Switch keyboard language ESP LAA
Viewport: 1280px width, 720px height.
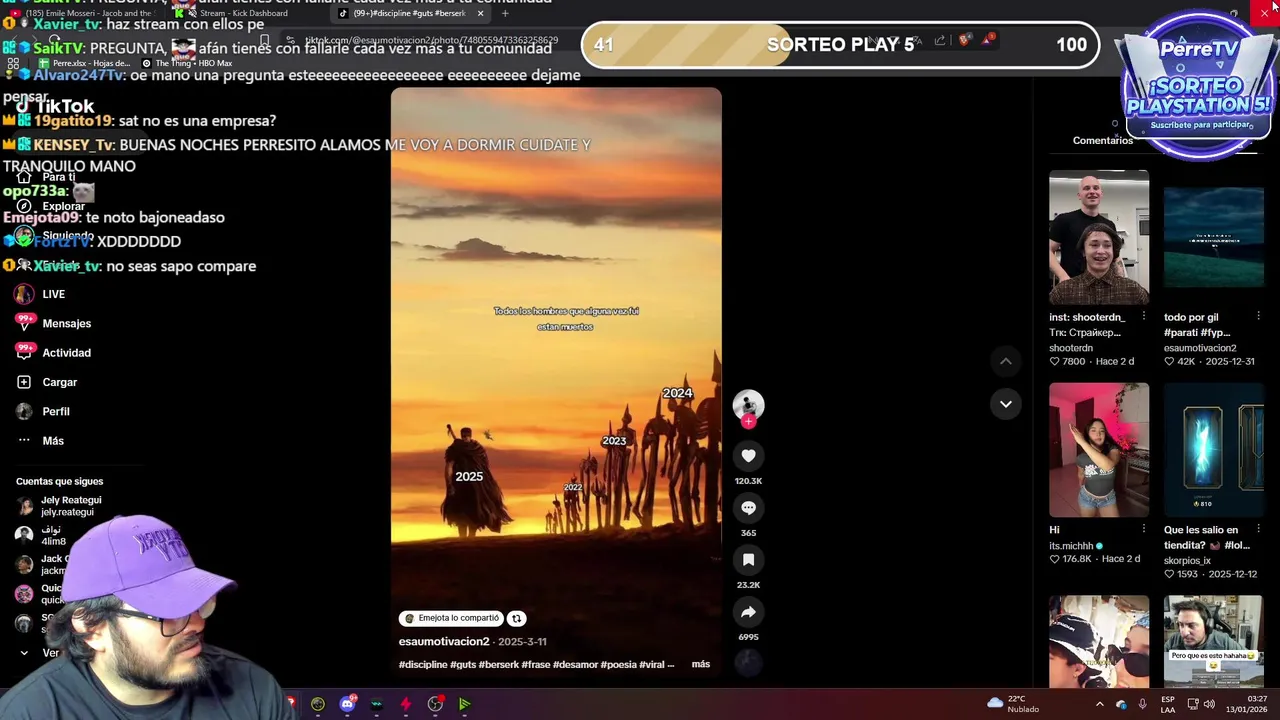[x=1168, y=704]
